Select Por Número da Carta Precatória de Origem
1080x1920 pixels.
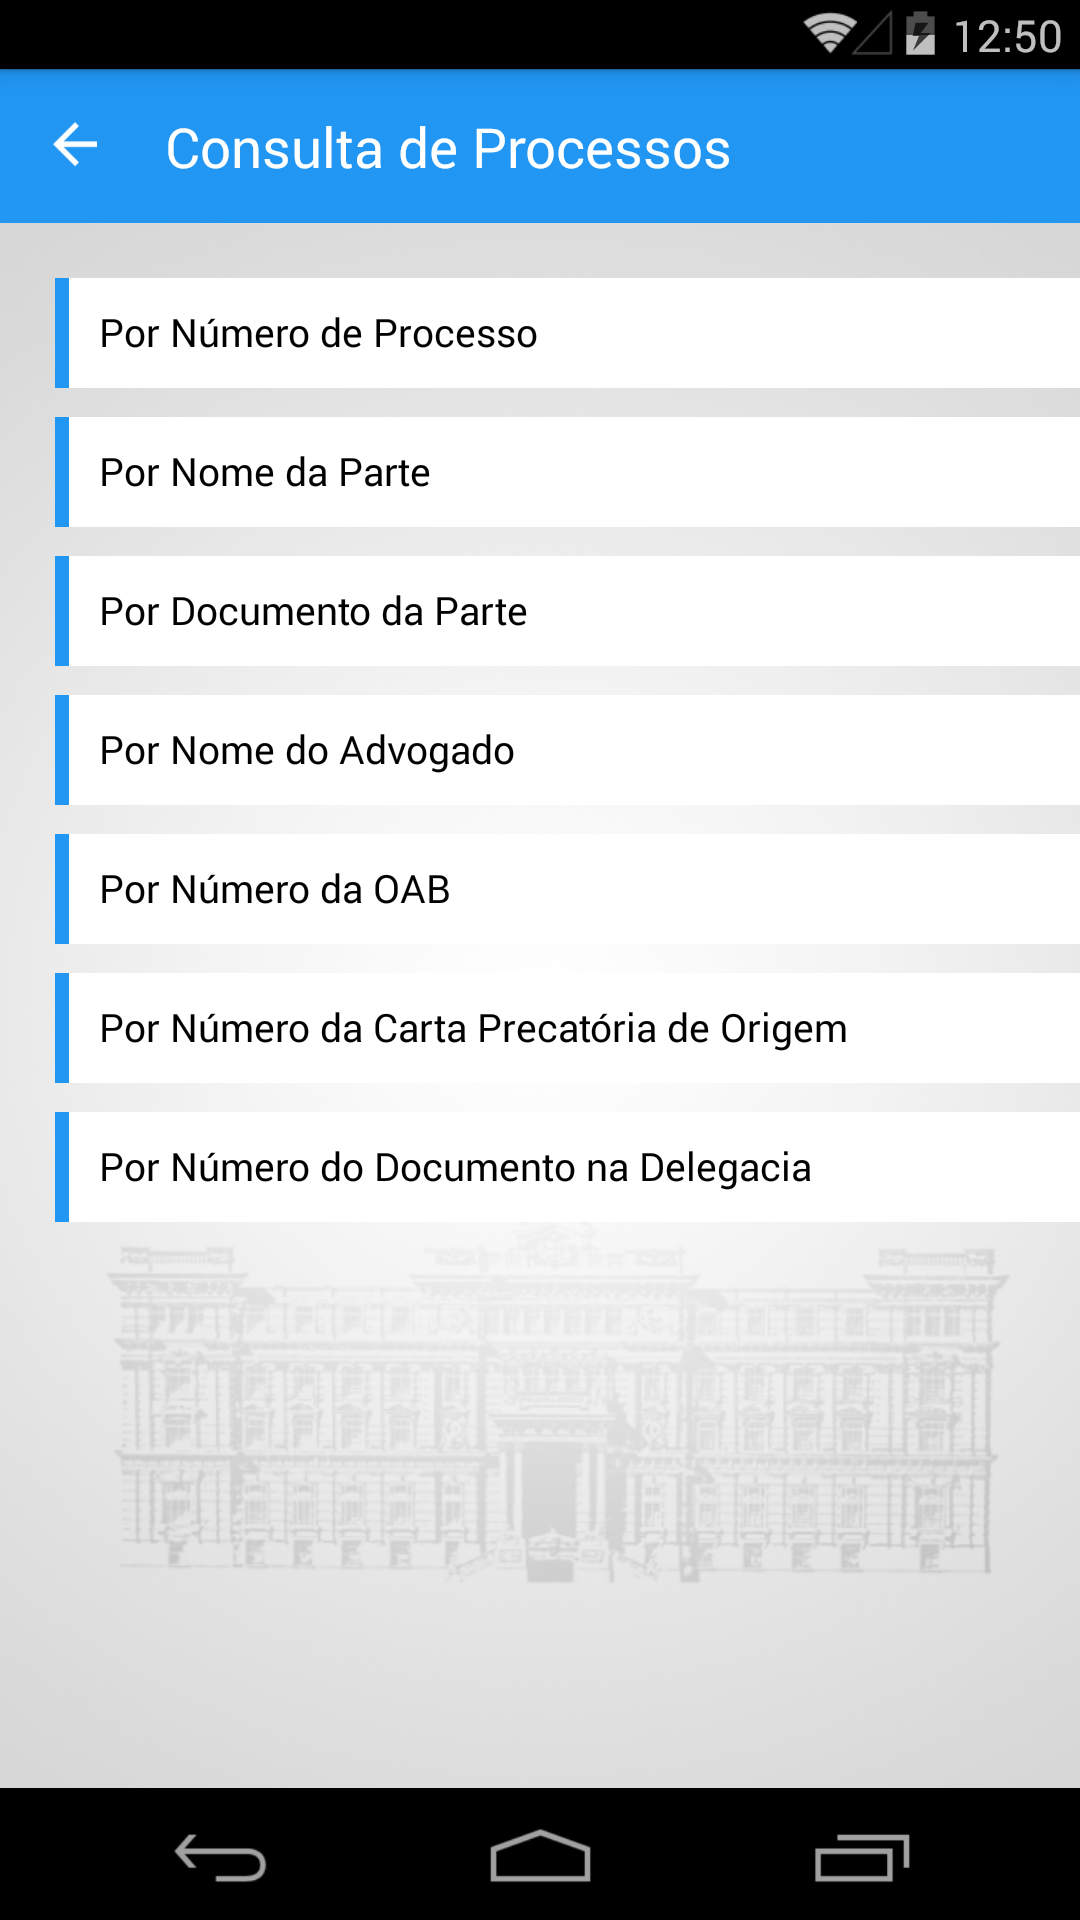pyautogui.click(x=570, y=1028)
